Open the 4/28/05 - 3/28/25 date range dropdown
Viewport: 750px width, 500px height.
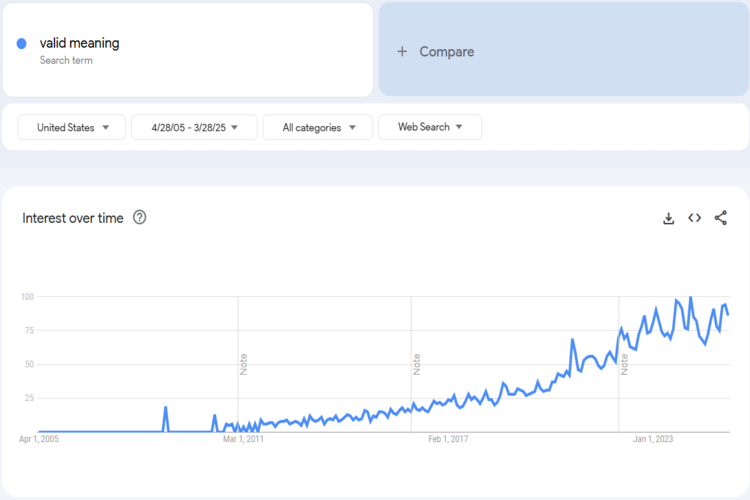coord(194,127)
